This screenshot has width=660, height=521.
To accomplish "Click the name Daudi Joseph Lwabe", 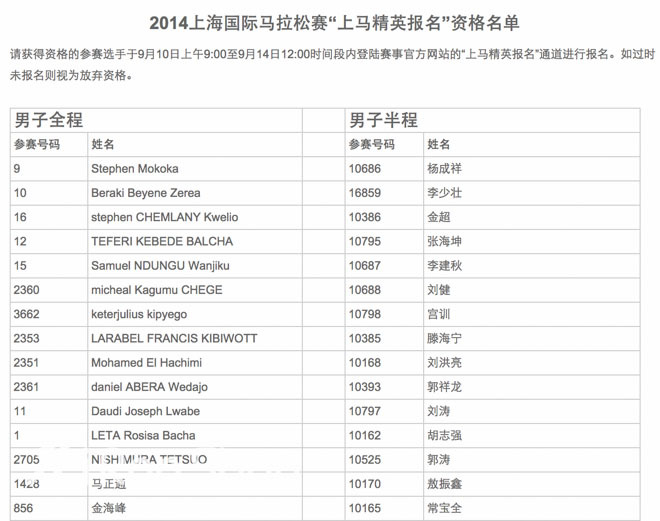I will click(145, 411).
